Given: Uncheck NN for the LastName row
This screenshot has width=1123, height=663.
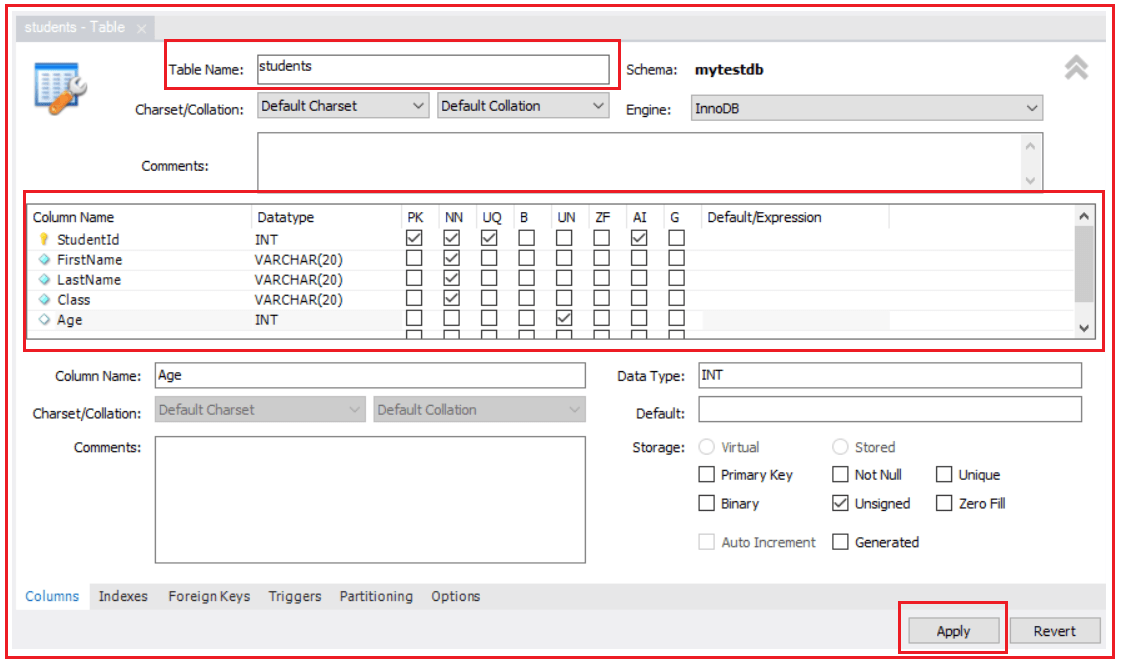Looking at the screenshot, I should pos(451,279).
